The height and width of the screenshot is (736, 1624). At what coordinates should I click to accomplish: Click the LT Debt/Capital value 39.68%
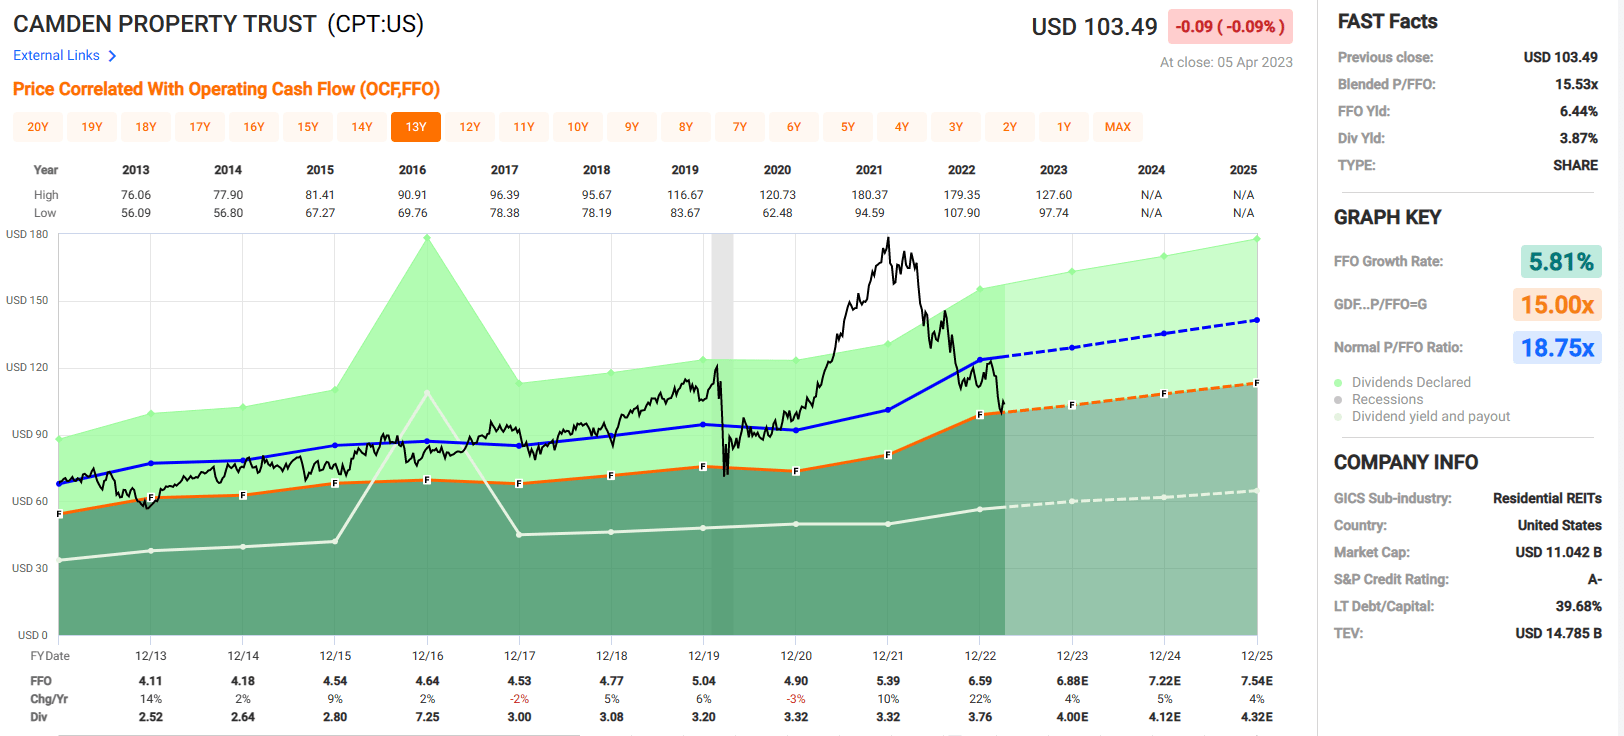pyautogui.click(x=1578, y=606)
